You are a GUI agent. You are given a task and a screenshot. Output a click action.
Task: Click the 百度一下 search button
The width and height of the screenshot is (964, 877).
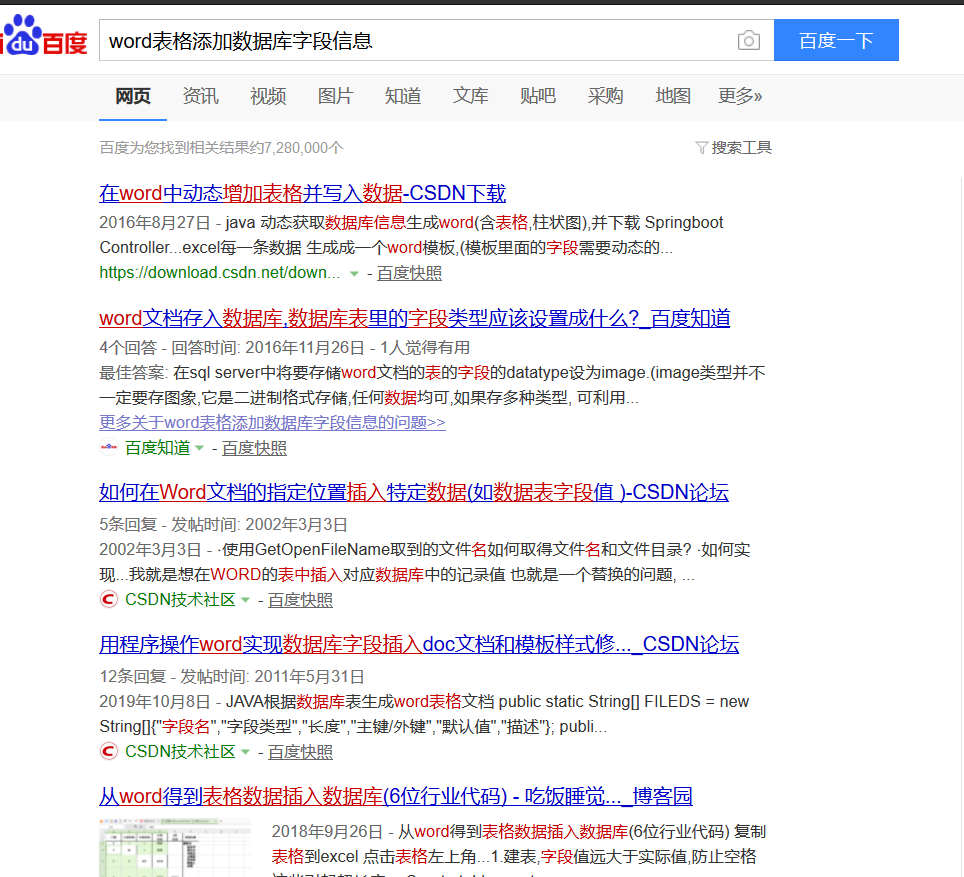tap(836, 41)
